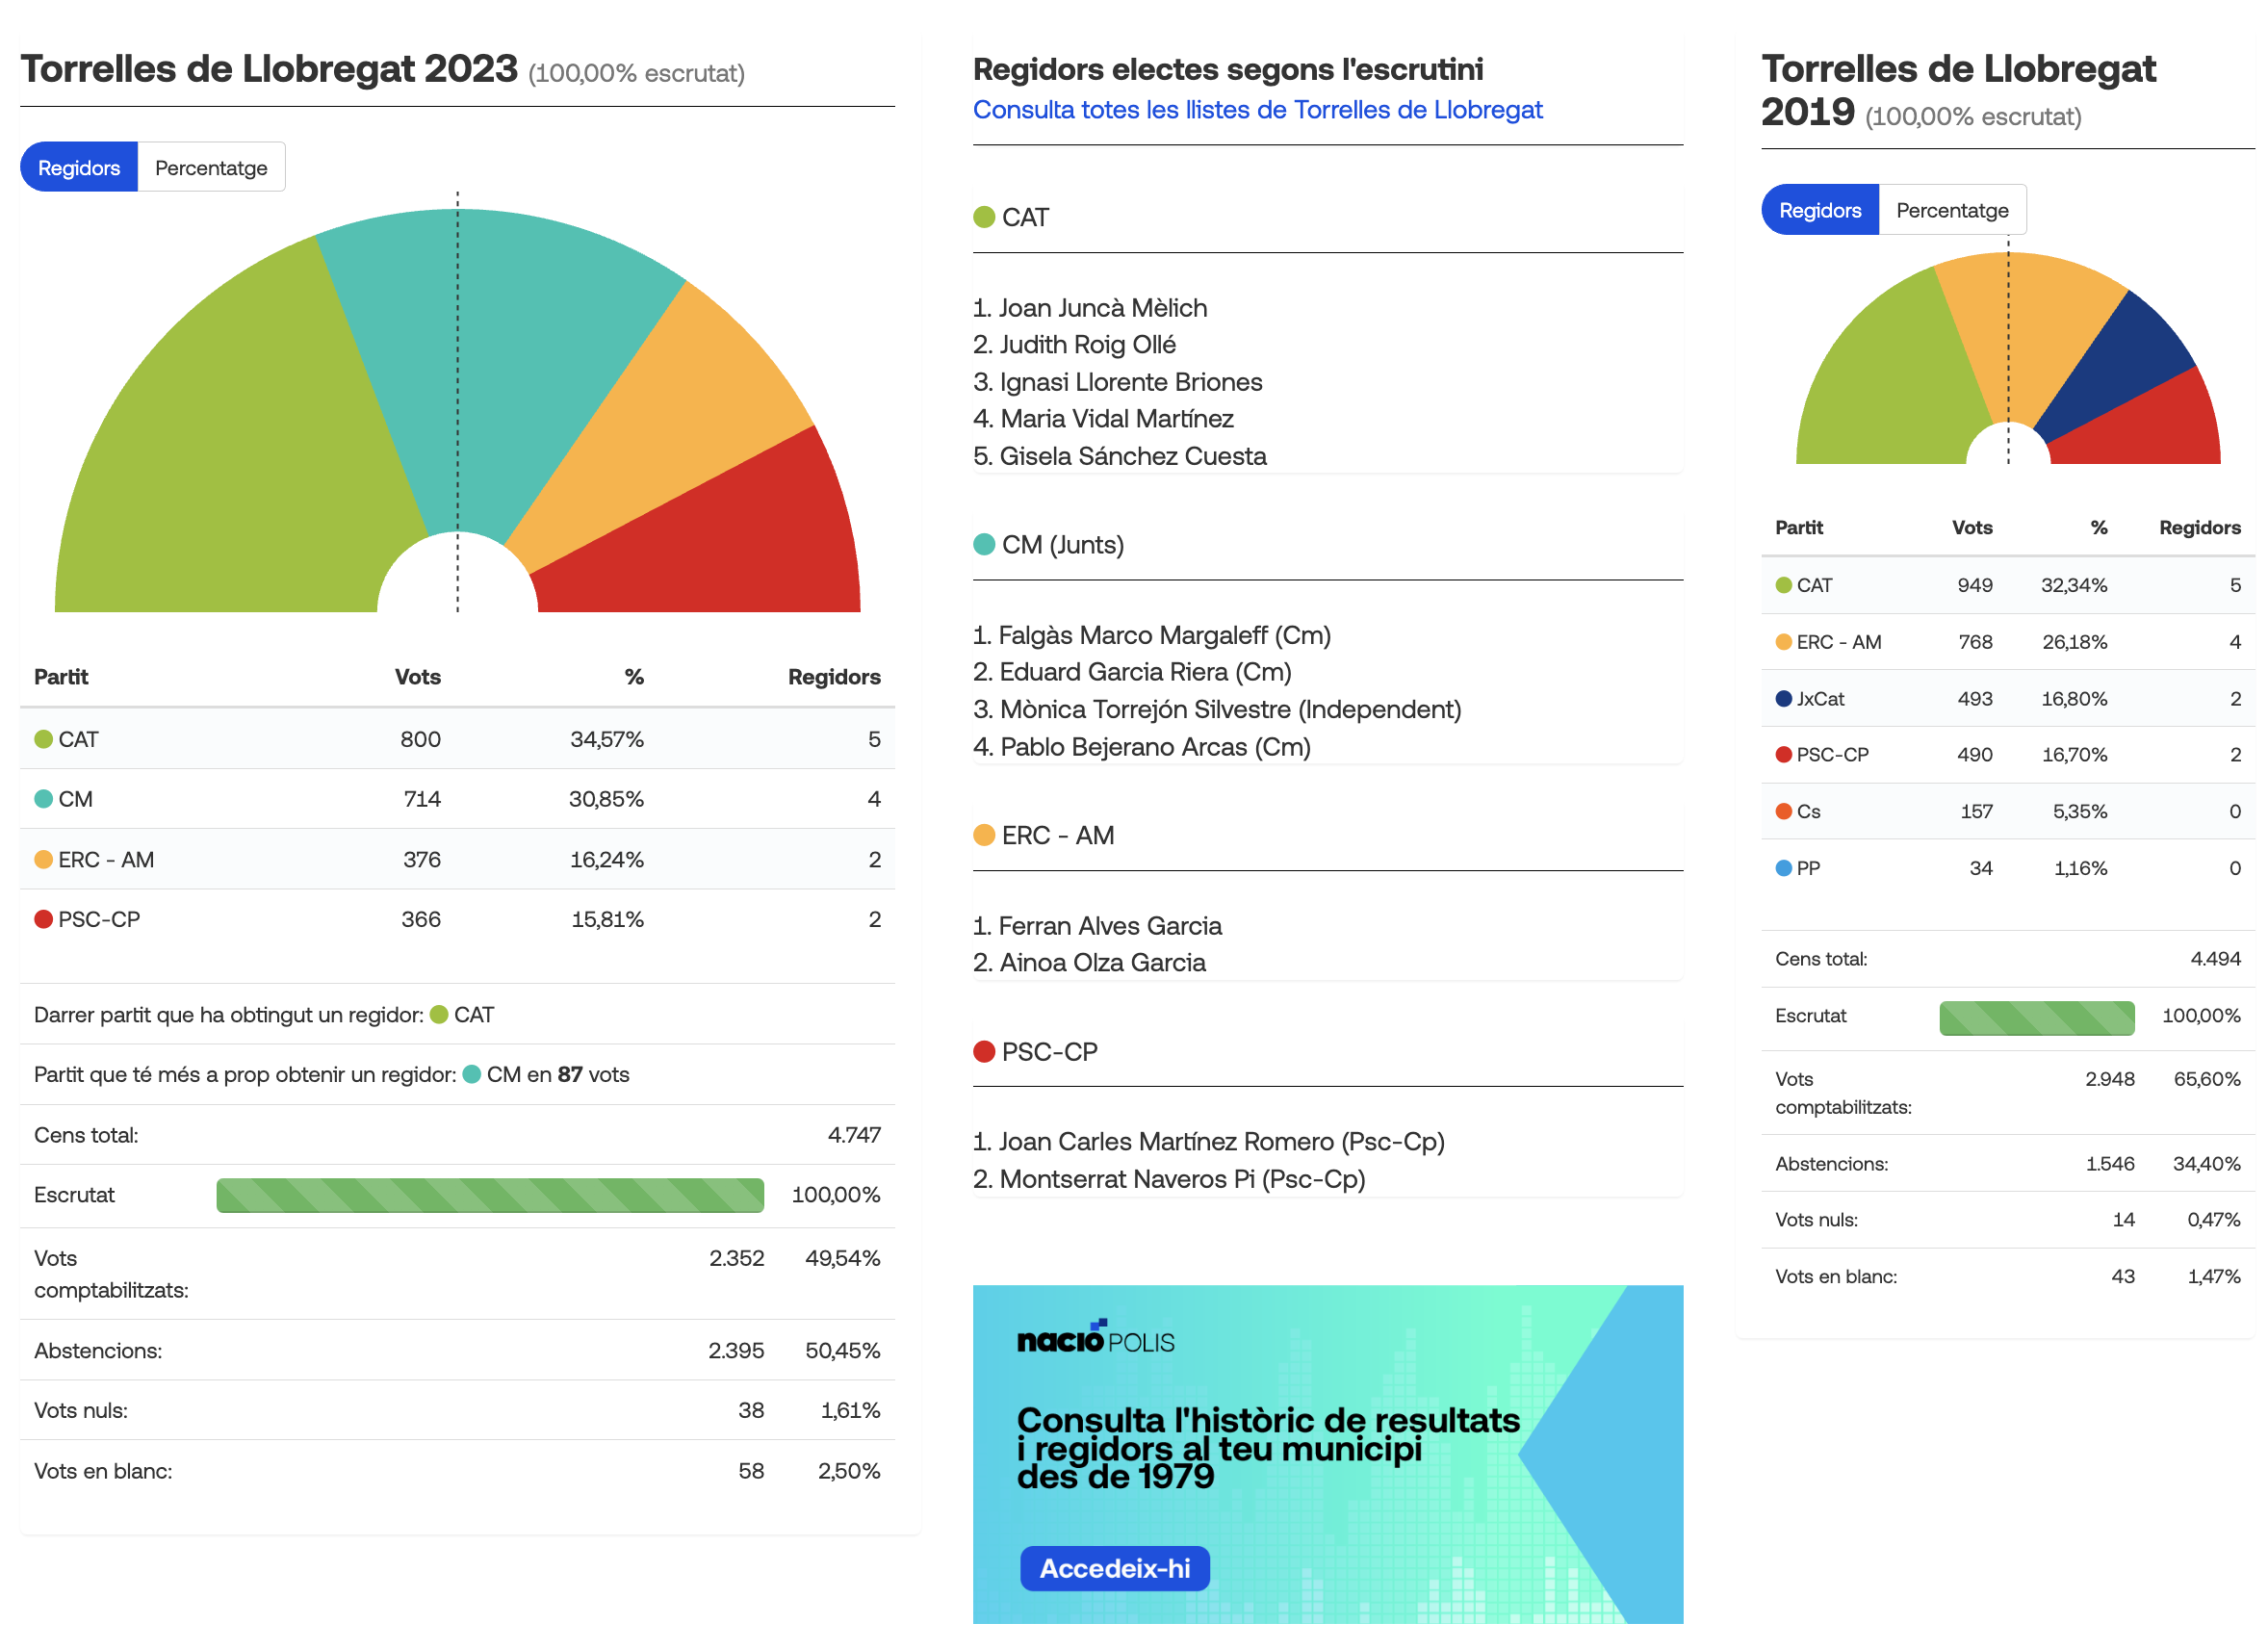The height and width of the screenshot is (1649, 2268).
Task: Click orange dot beside ERC - AM councillors heading
Action: coord(984,835)
